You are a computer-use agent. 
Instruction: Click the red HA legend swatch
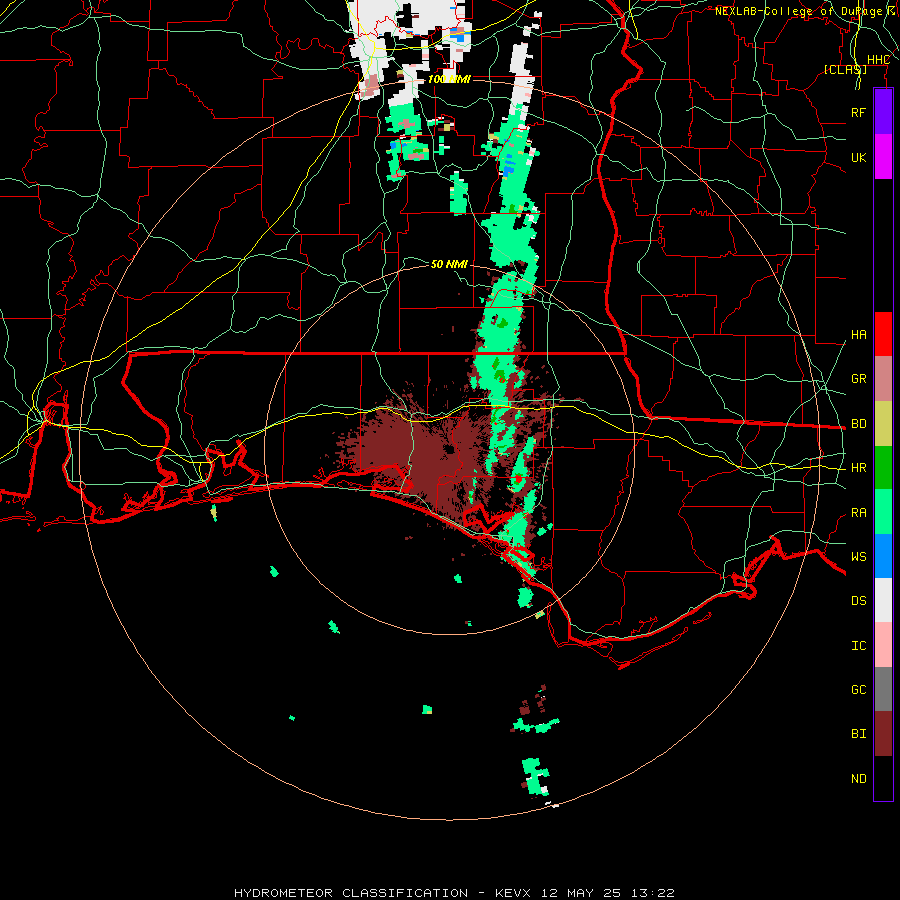883,334
